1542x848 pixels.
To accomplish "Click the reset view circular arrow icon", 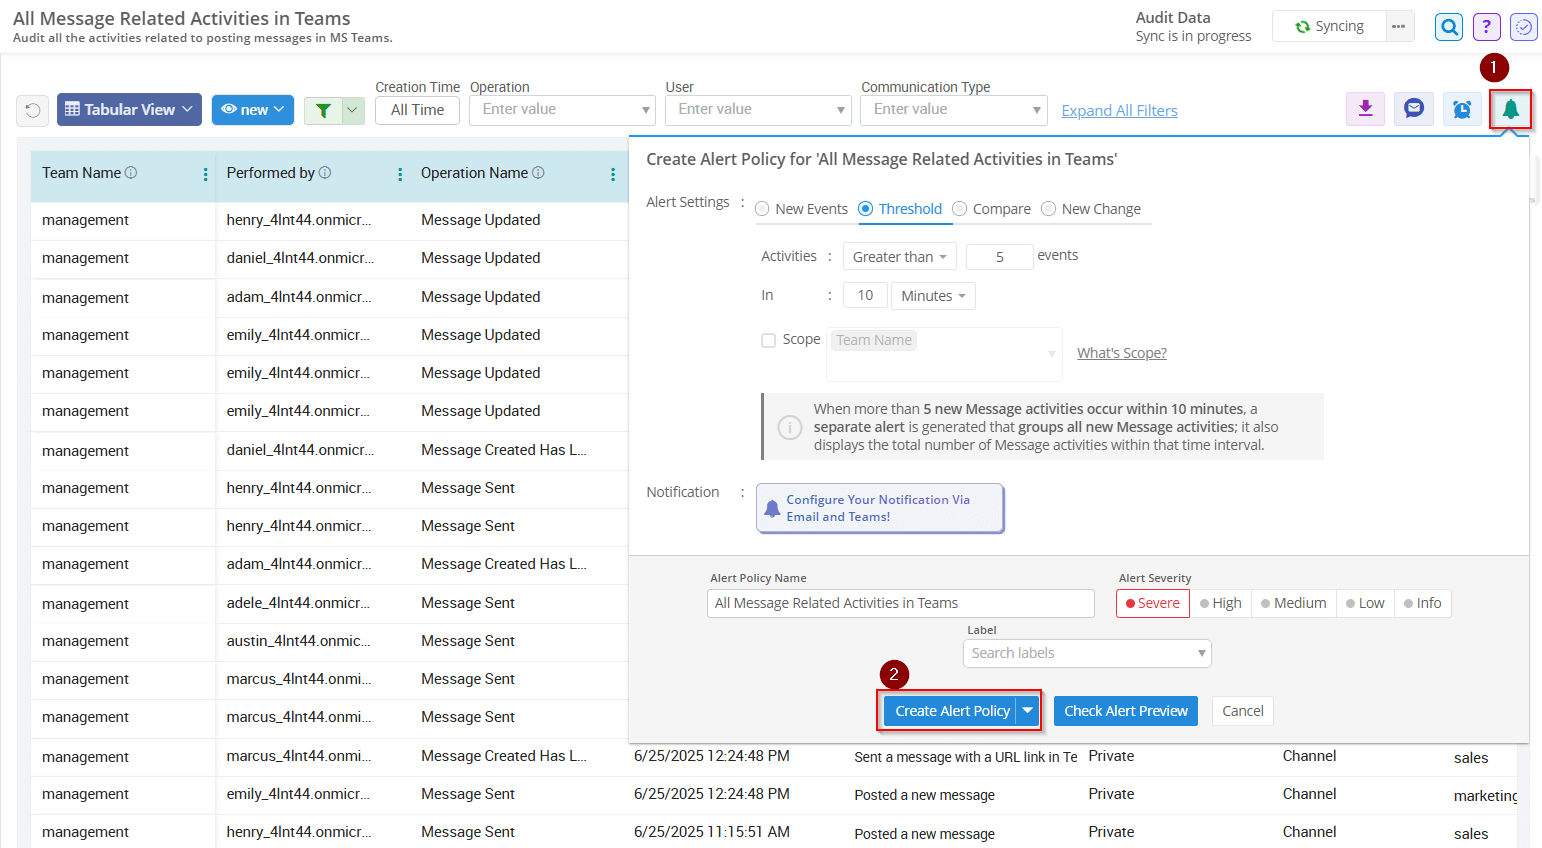I will [31, 109].
